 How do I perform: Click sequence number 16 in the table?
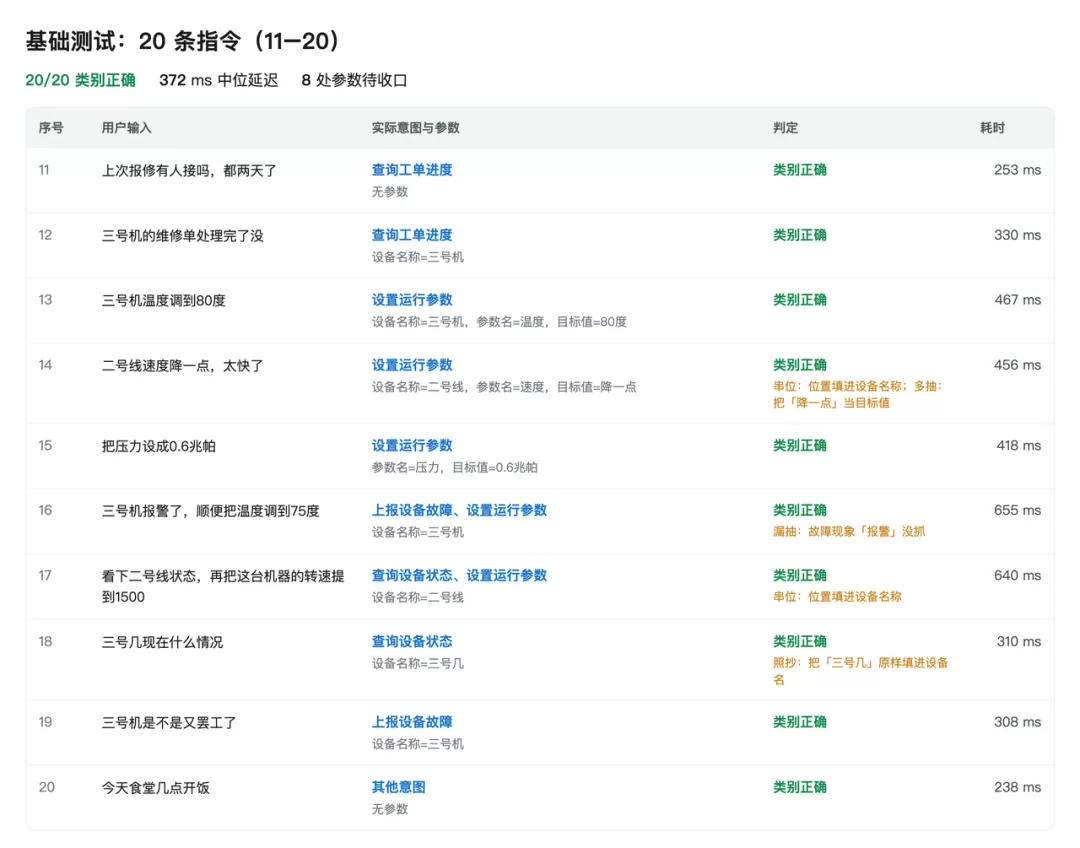(x=45, y=510)
